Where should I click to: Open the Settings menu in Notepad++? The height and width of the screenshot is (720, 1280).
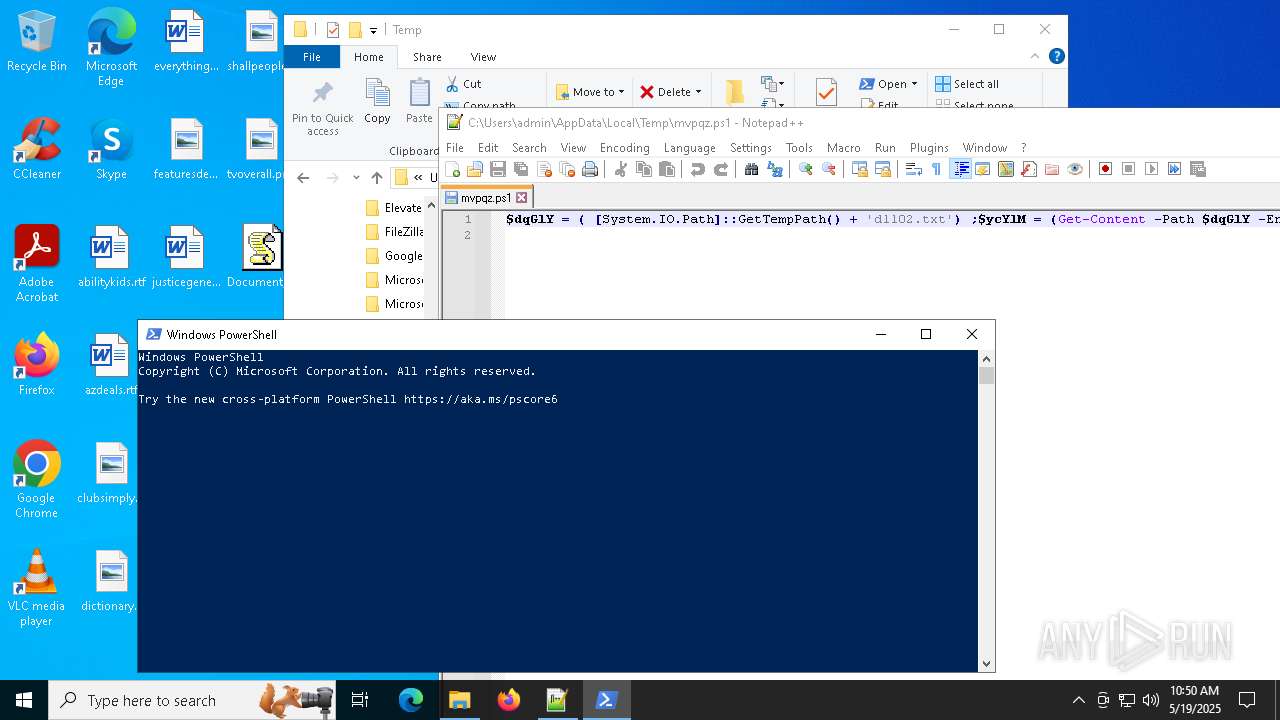(750, 147)
